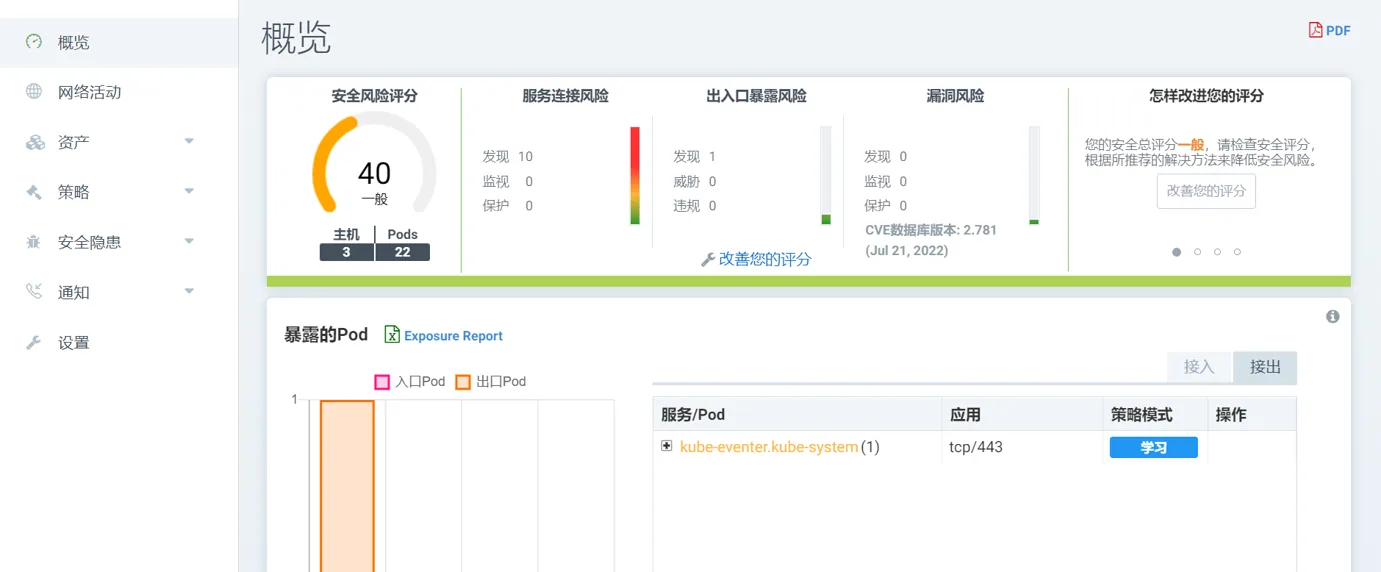Click the 出入口暴露风险 risk bar

click(x=826, y=175)
